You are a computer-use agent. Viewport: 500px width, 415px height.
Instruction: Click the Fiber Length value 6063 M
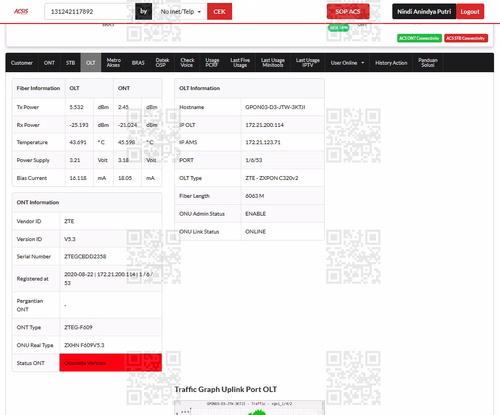pos(255,196)
